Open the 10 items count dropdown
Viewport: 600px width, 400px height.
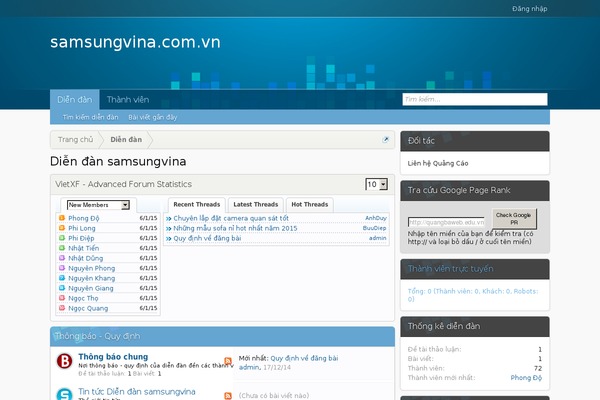click(x=377, y=184)
